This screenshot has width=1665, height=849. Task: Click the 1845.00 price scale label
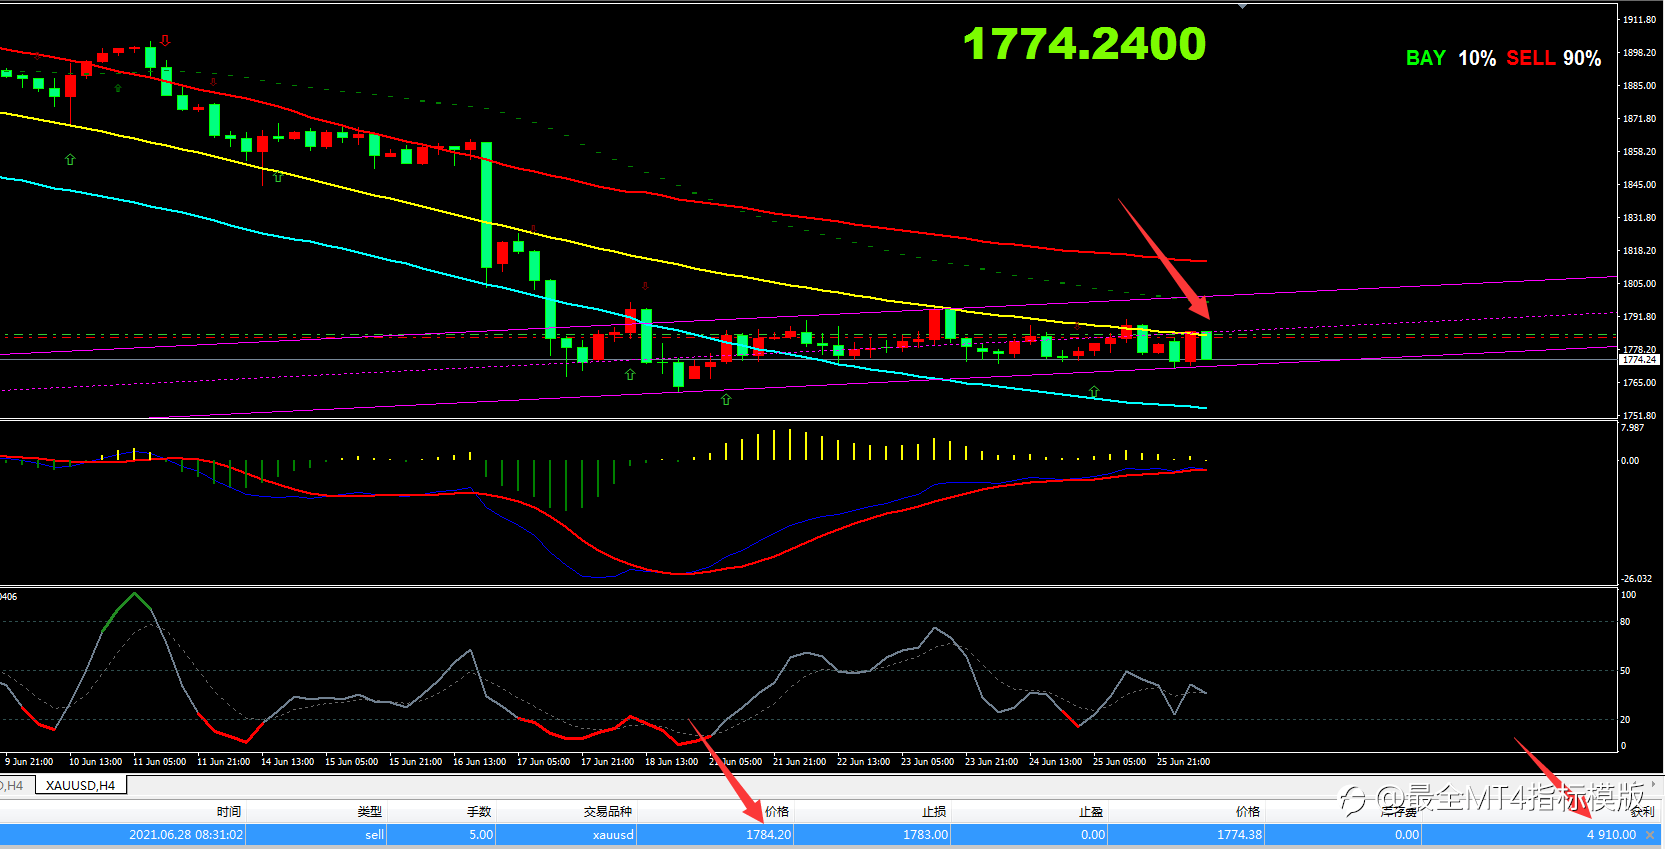pyautogui.click(x=1640, y=185)
